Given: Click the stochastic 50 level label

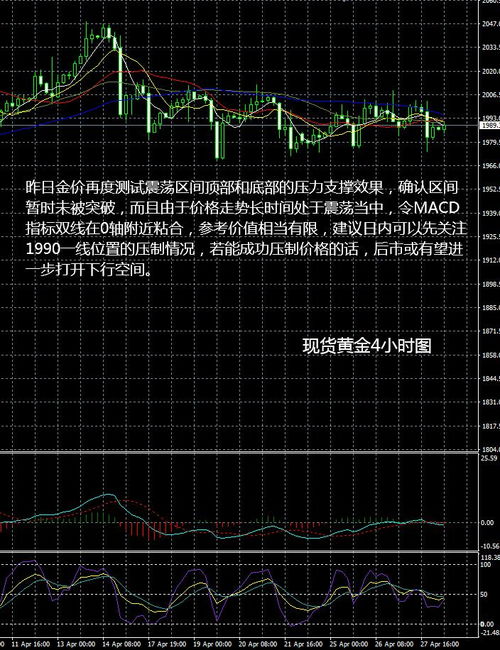Looking at the screenshot, I should coord(484,594).
